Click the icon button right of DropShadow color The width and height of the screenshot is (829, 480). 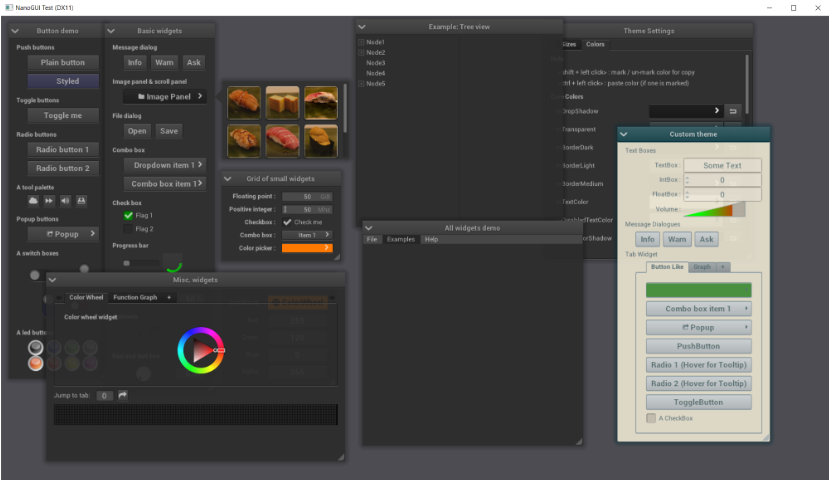click(x=732, y=110)
